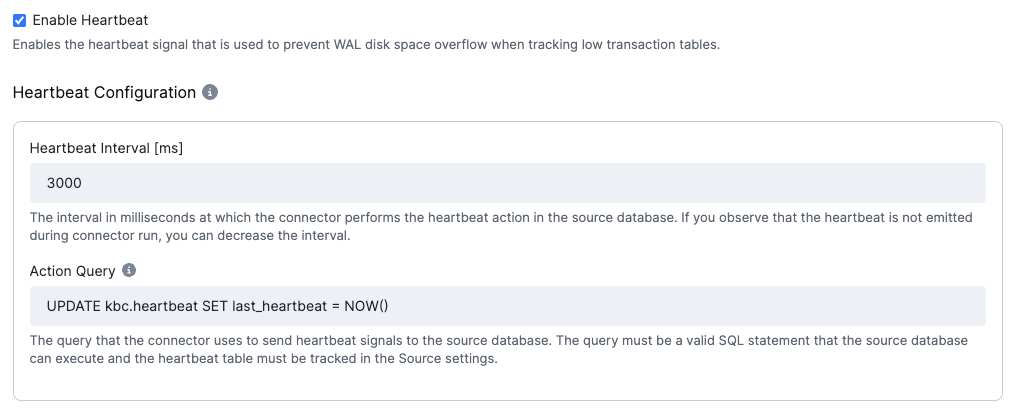The height and width of the screenshot is (420, 1016).
Task: Uncheck the Enable Heartbeat checkbox
Action: [19, 21]
